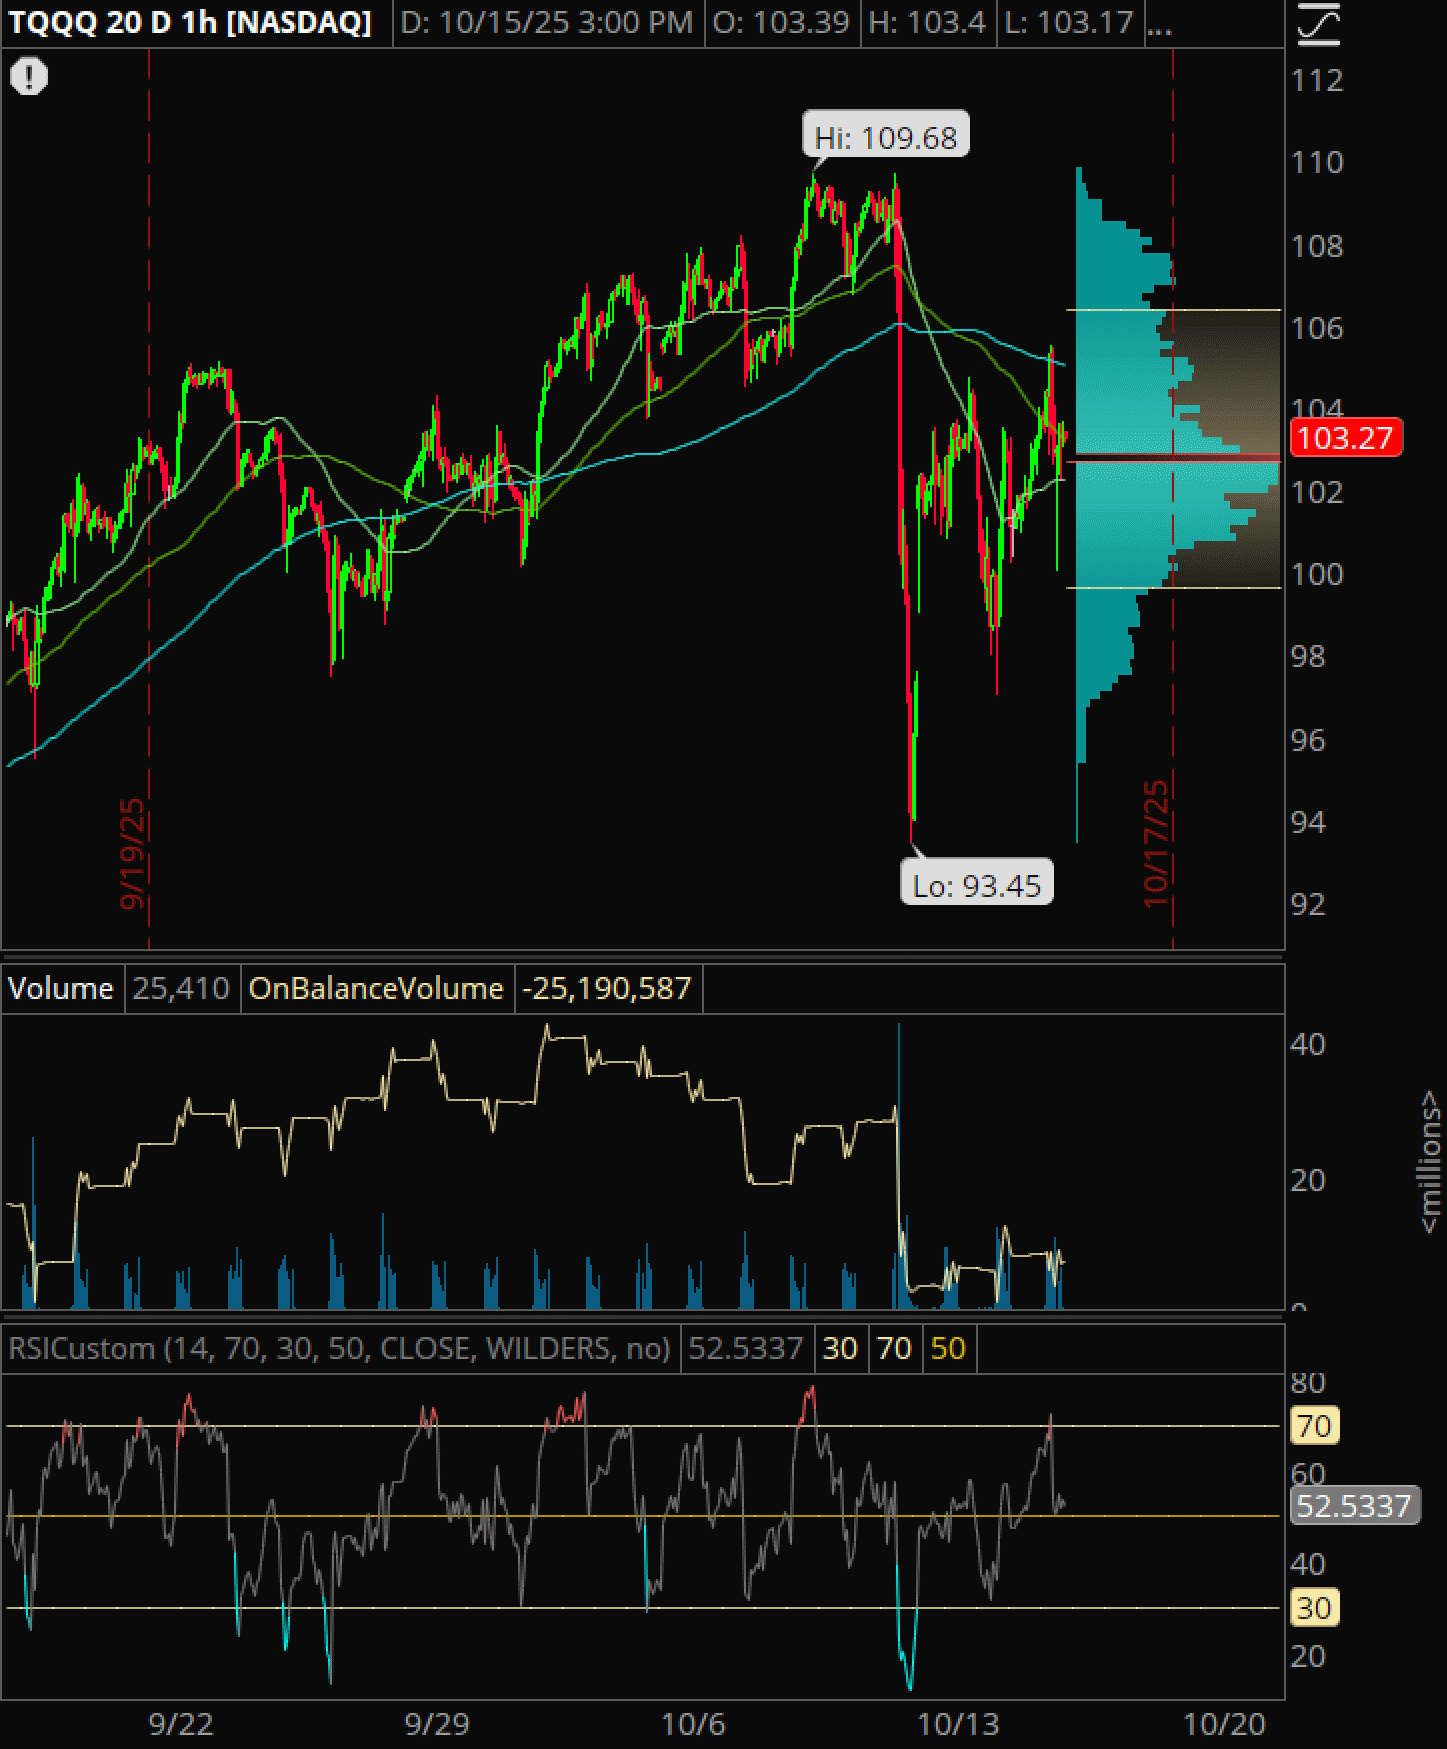Click the orange 50 level box in RSI header

tap(948, 1348)
